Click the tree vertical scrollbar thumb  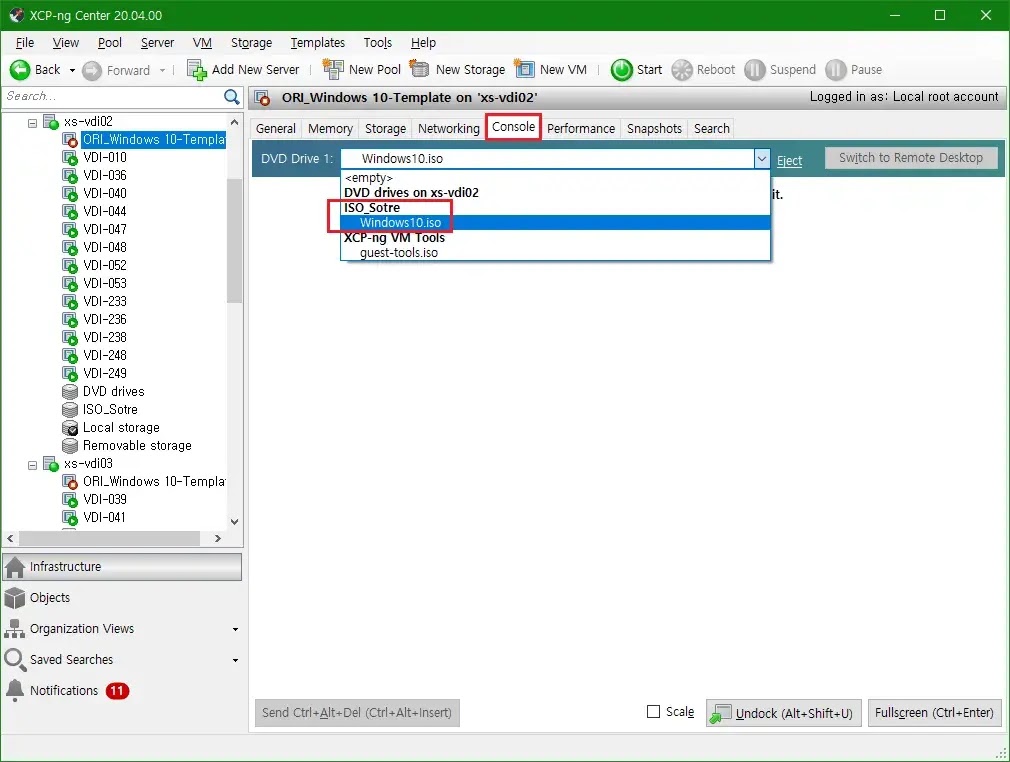tap(234, 240)
